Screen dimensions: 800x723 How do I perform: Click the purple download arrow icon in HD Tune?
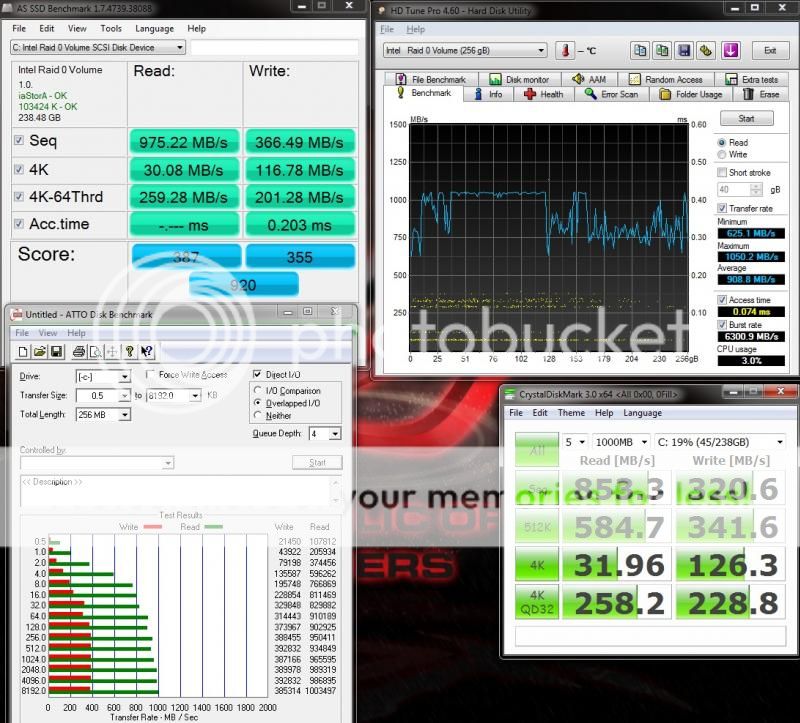pyautogui.click(x=730, y=50)
